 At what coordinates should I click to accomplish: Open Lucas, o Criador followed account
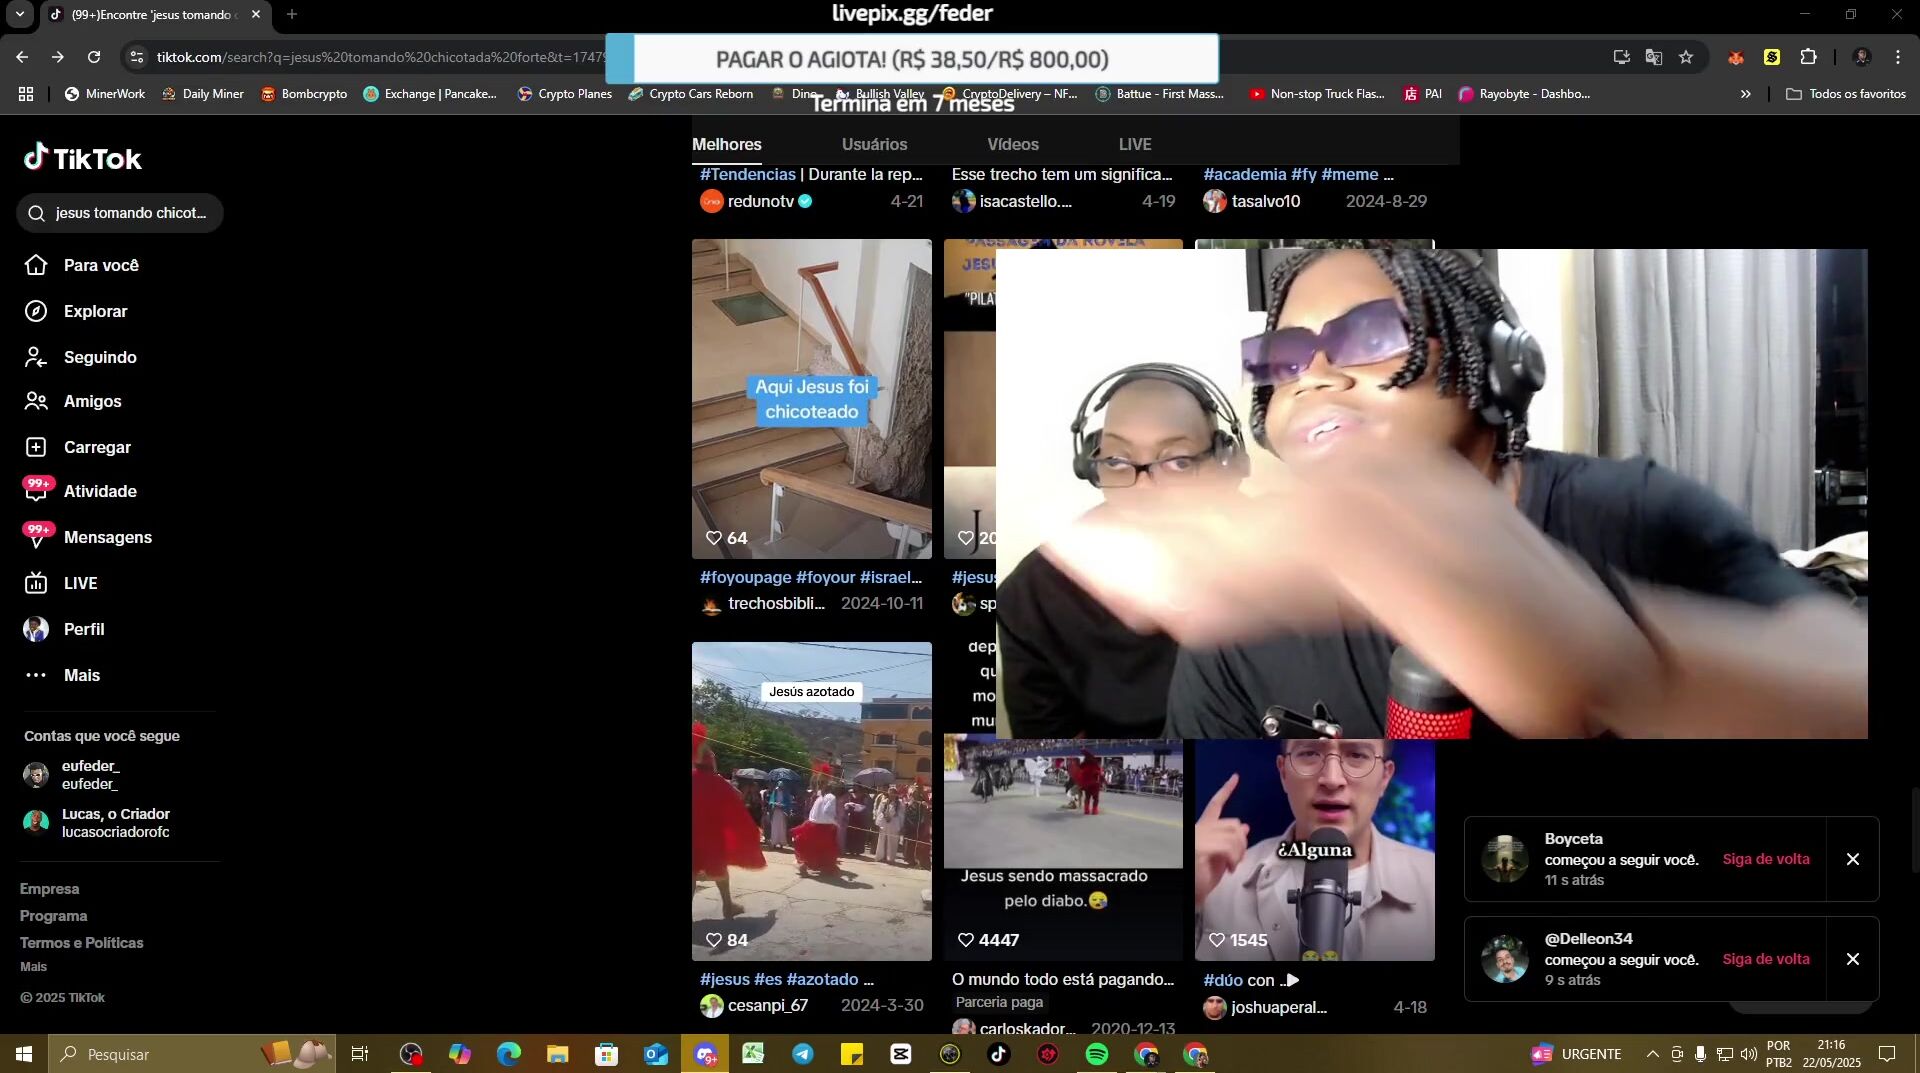pyautogui.click(x=97, y=823)
